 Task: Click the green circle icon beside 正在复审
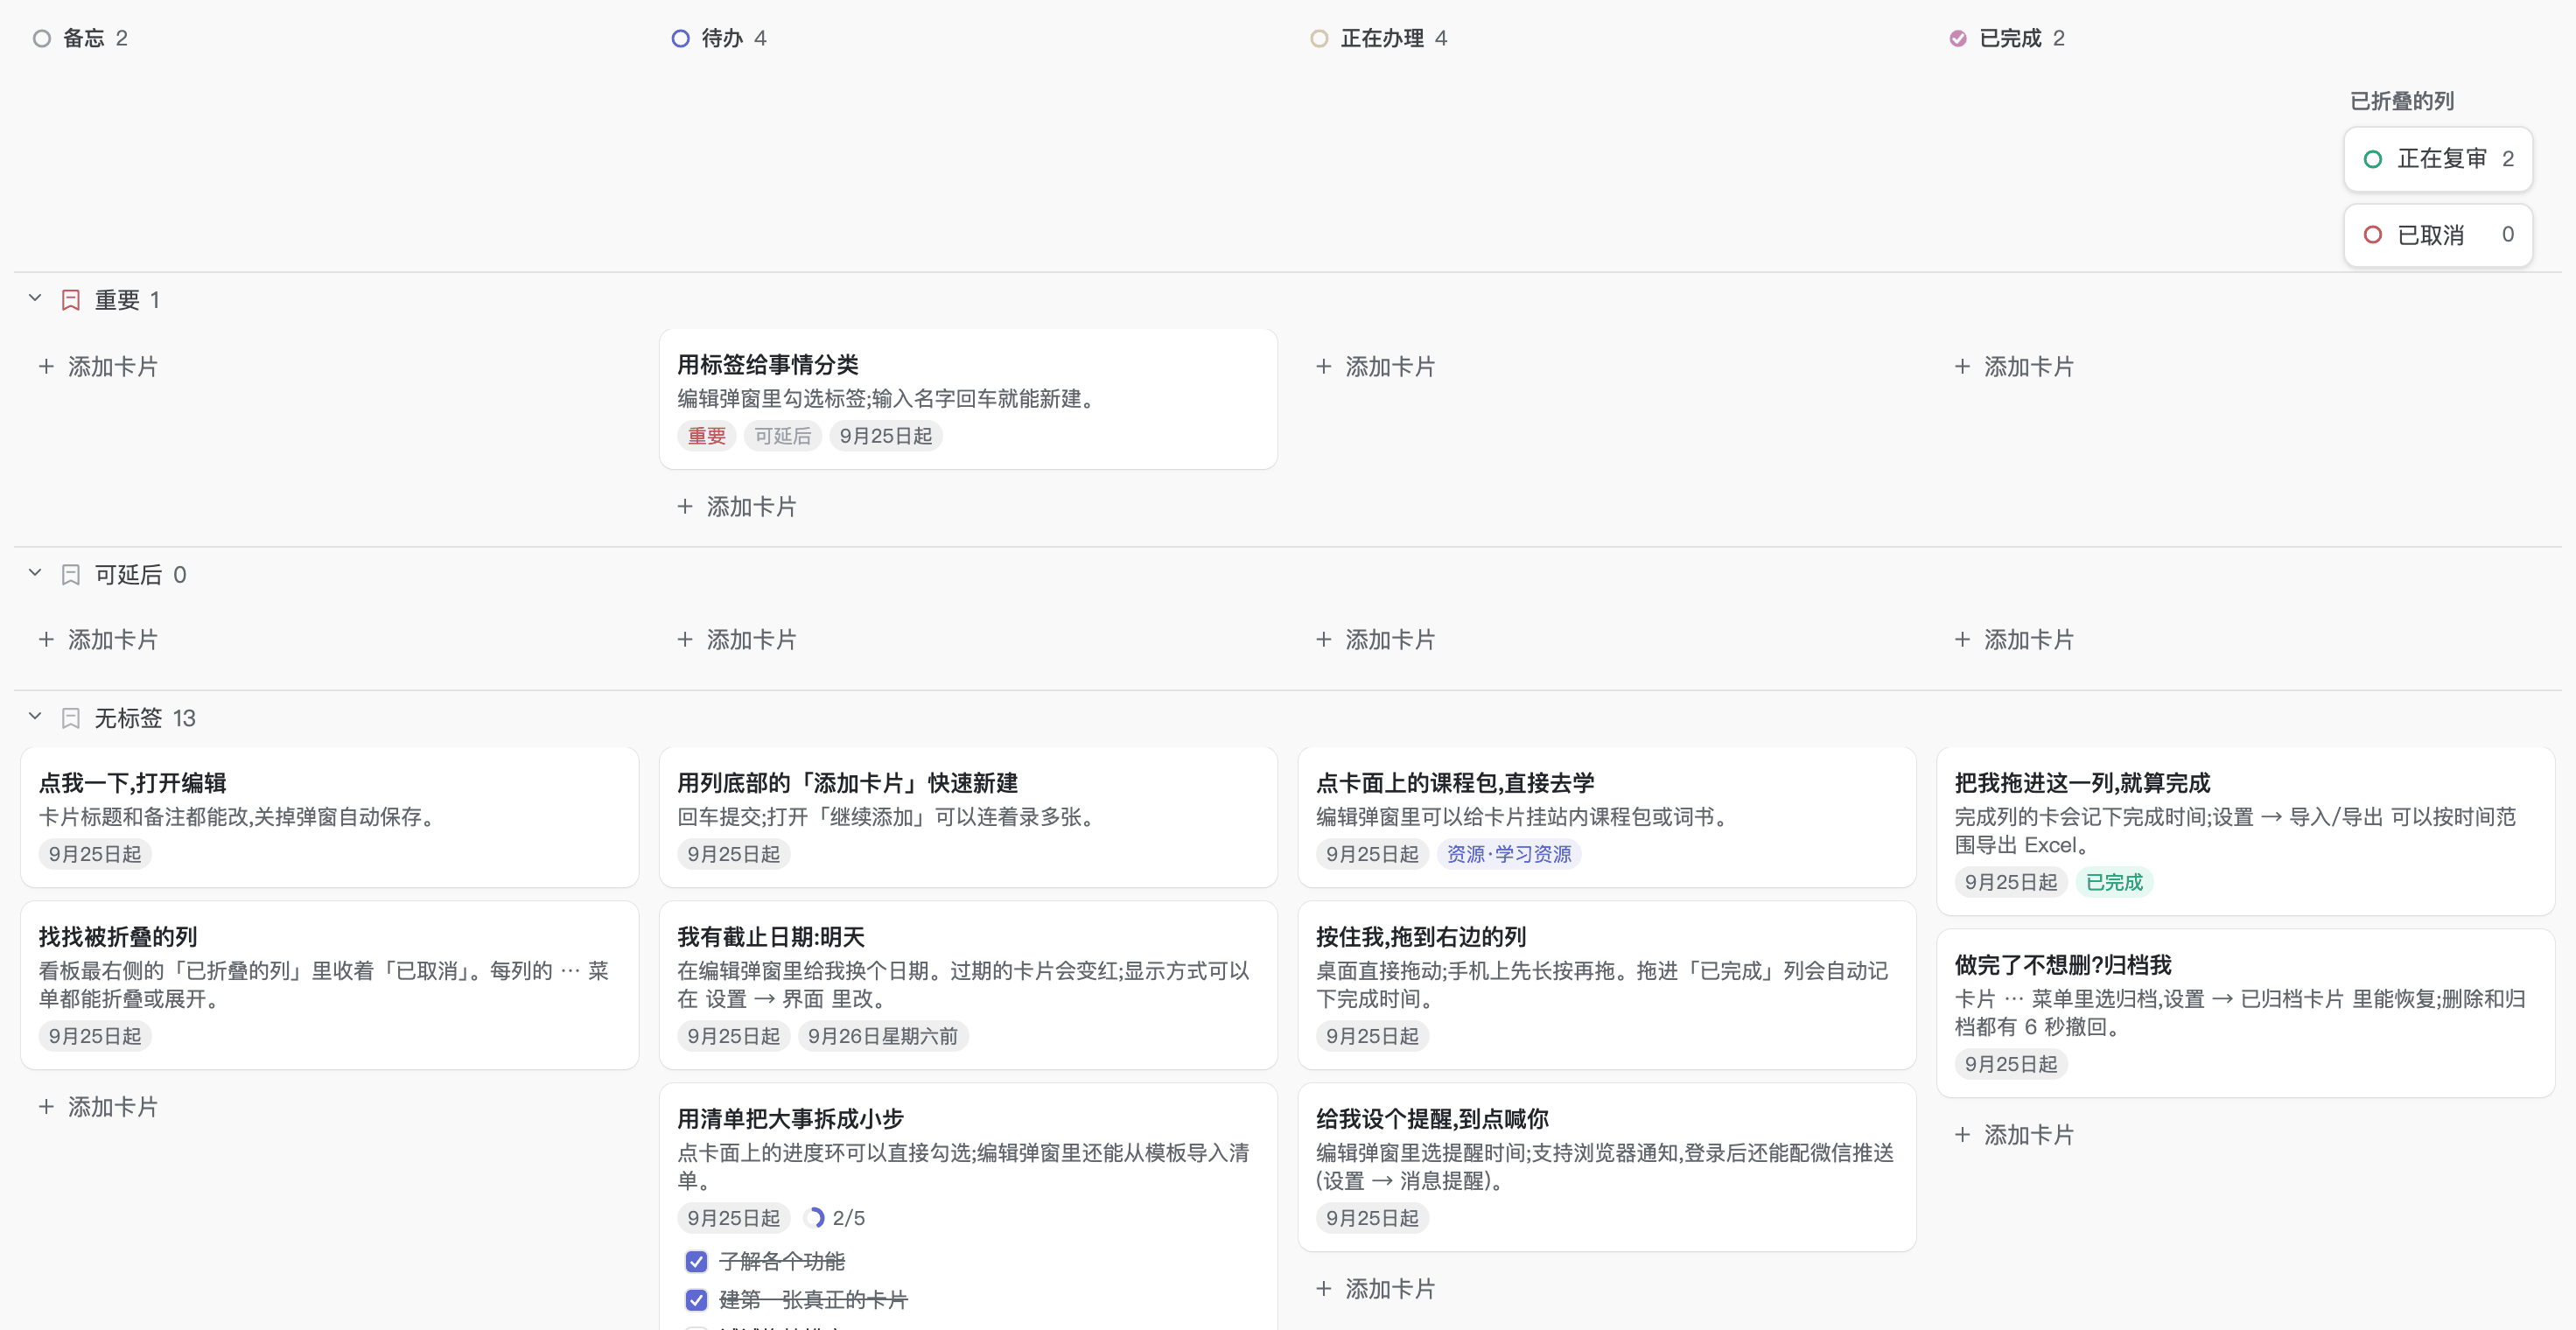point(2372,159)
